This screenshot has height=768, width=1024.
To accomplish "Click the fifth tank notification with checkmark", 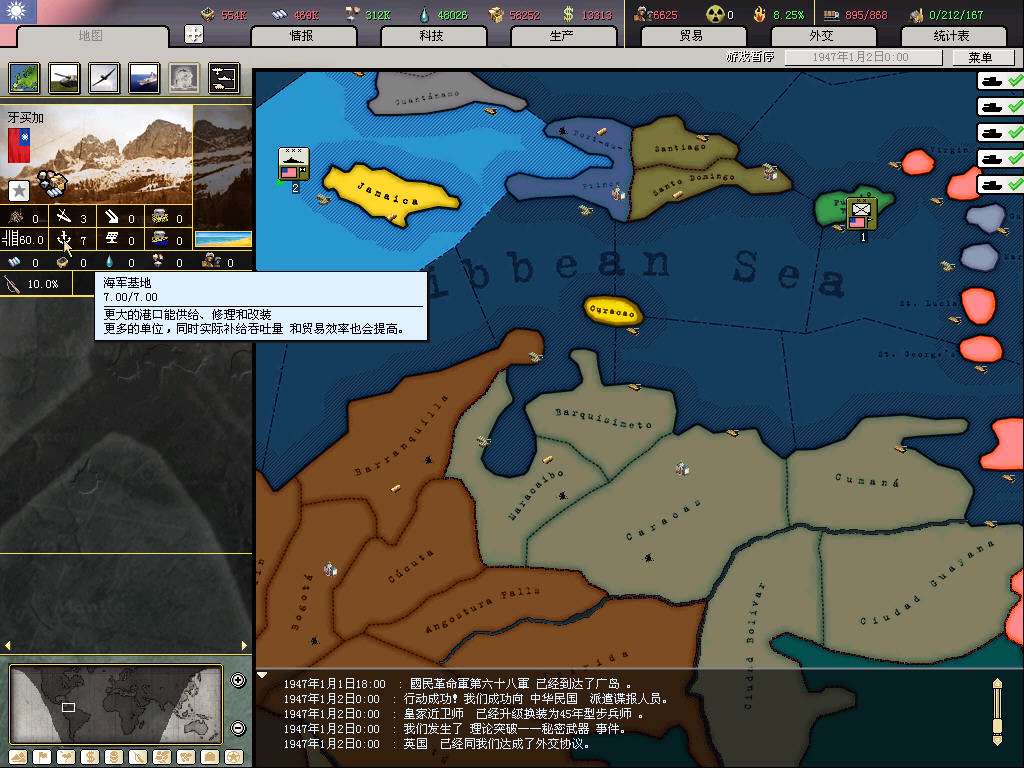I will pyautogui.click(x=1000, y=185).
